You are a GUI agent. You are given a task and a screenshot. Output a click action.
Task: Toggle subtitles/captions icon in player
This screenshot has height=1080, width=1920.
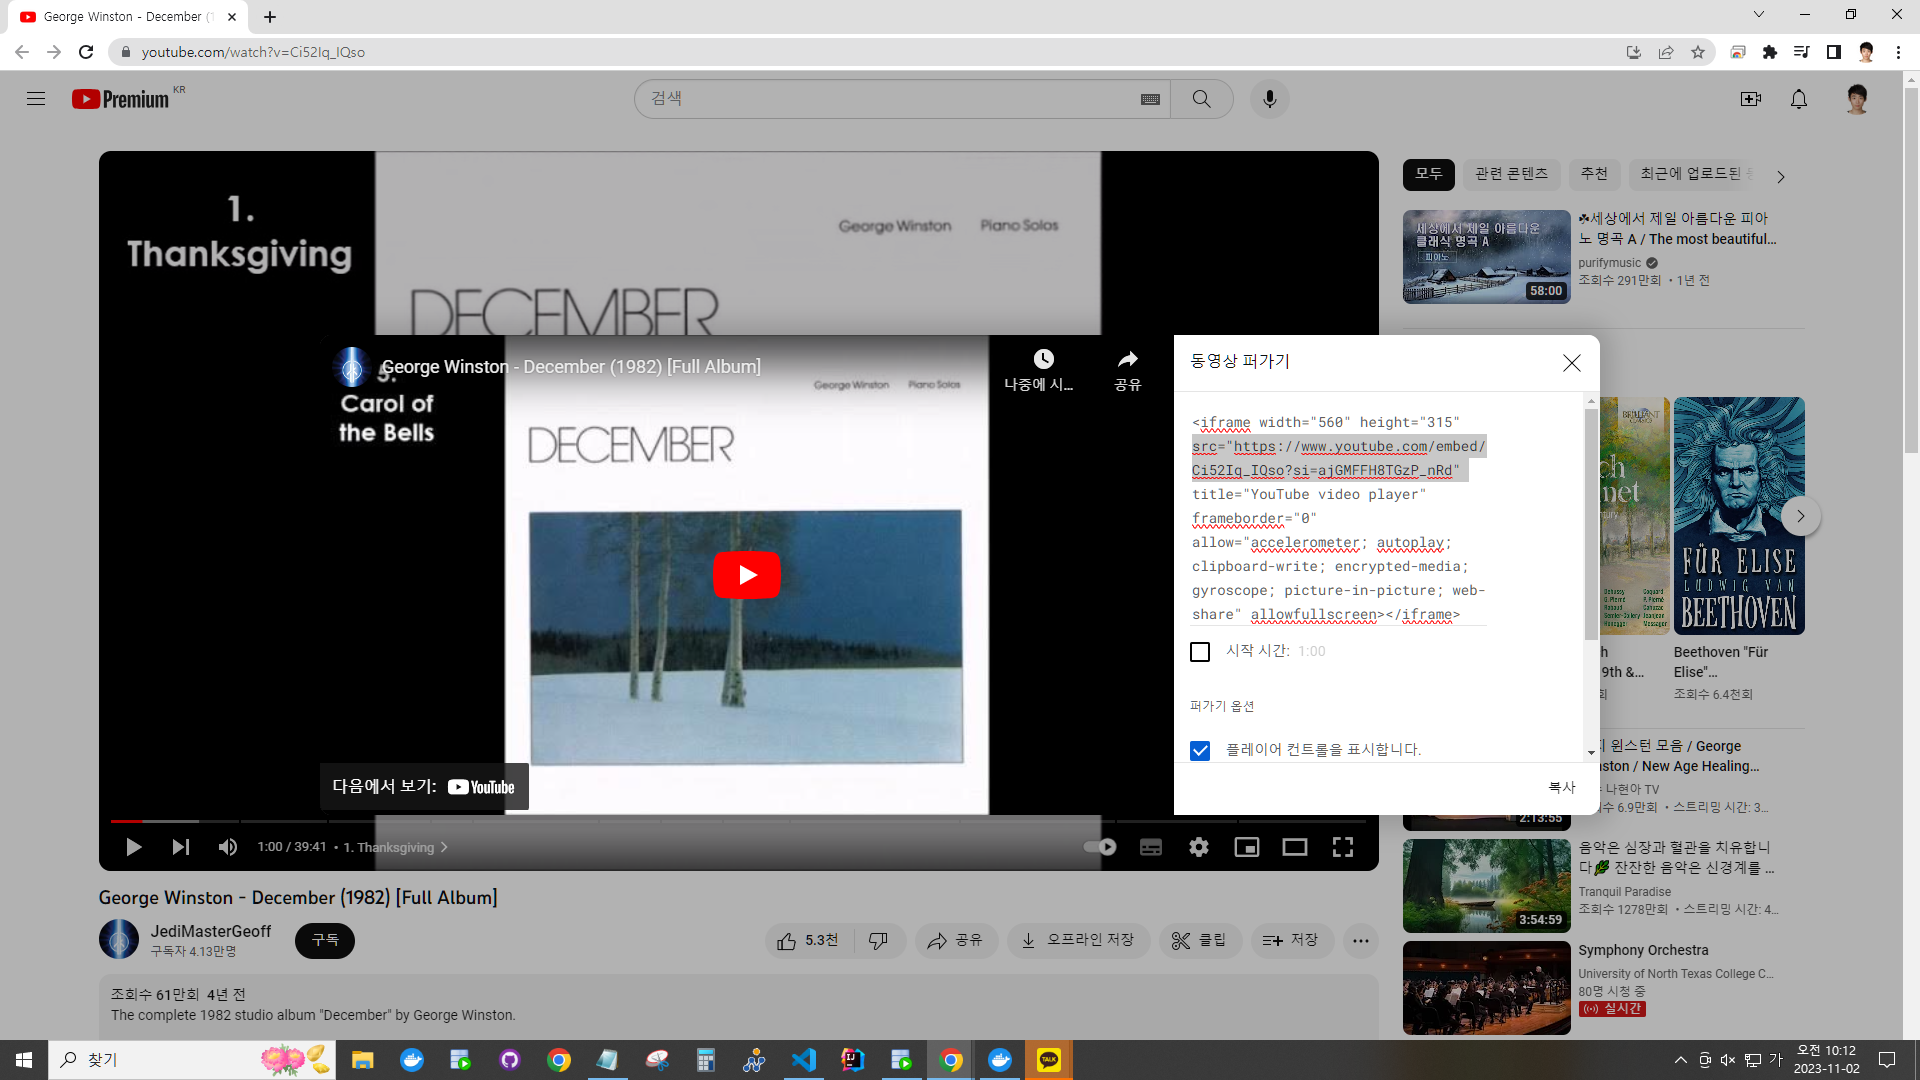click(1151, 847)
